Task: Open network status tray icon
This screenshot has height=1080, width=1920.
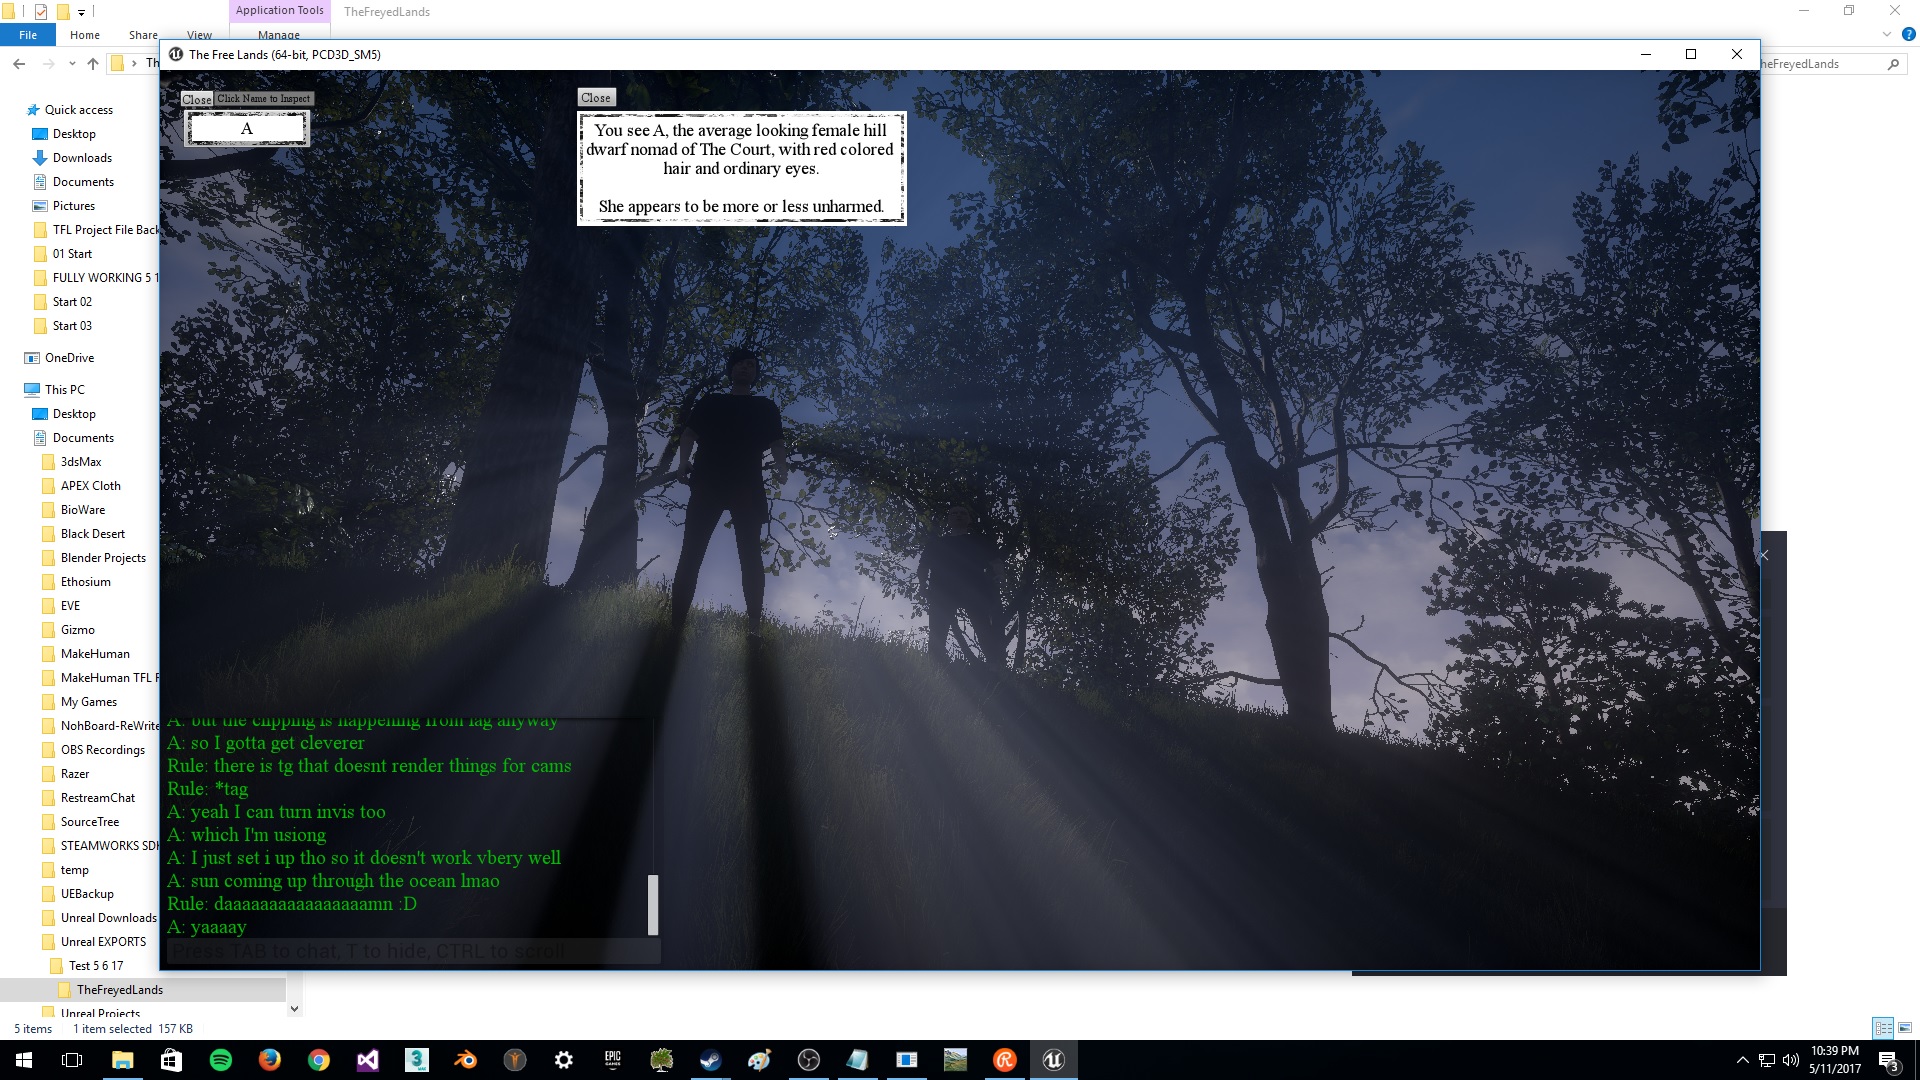Action: click(1766, 1060)
